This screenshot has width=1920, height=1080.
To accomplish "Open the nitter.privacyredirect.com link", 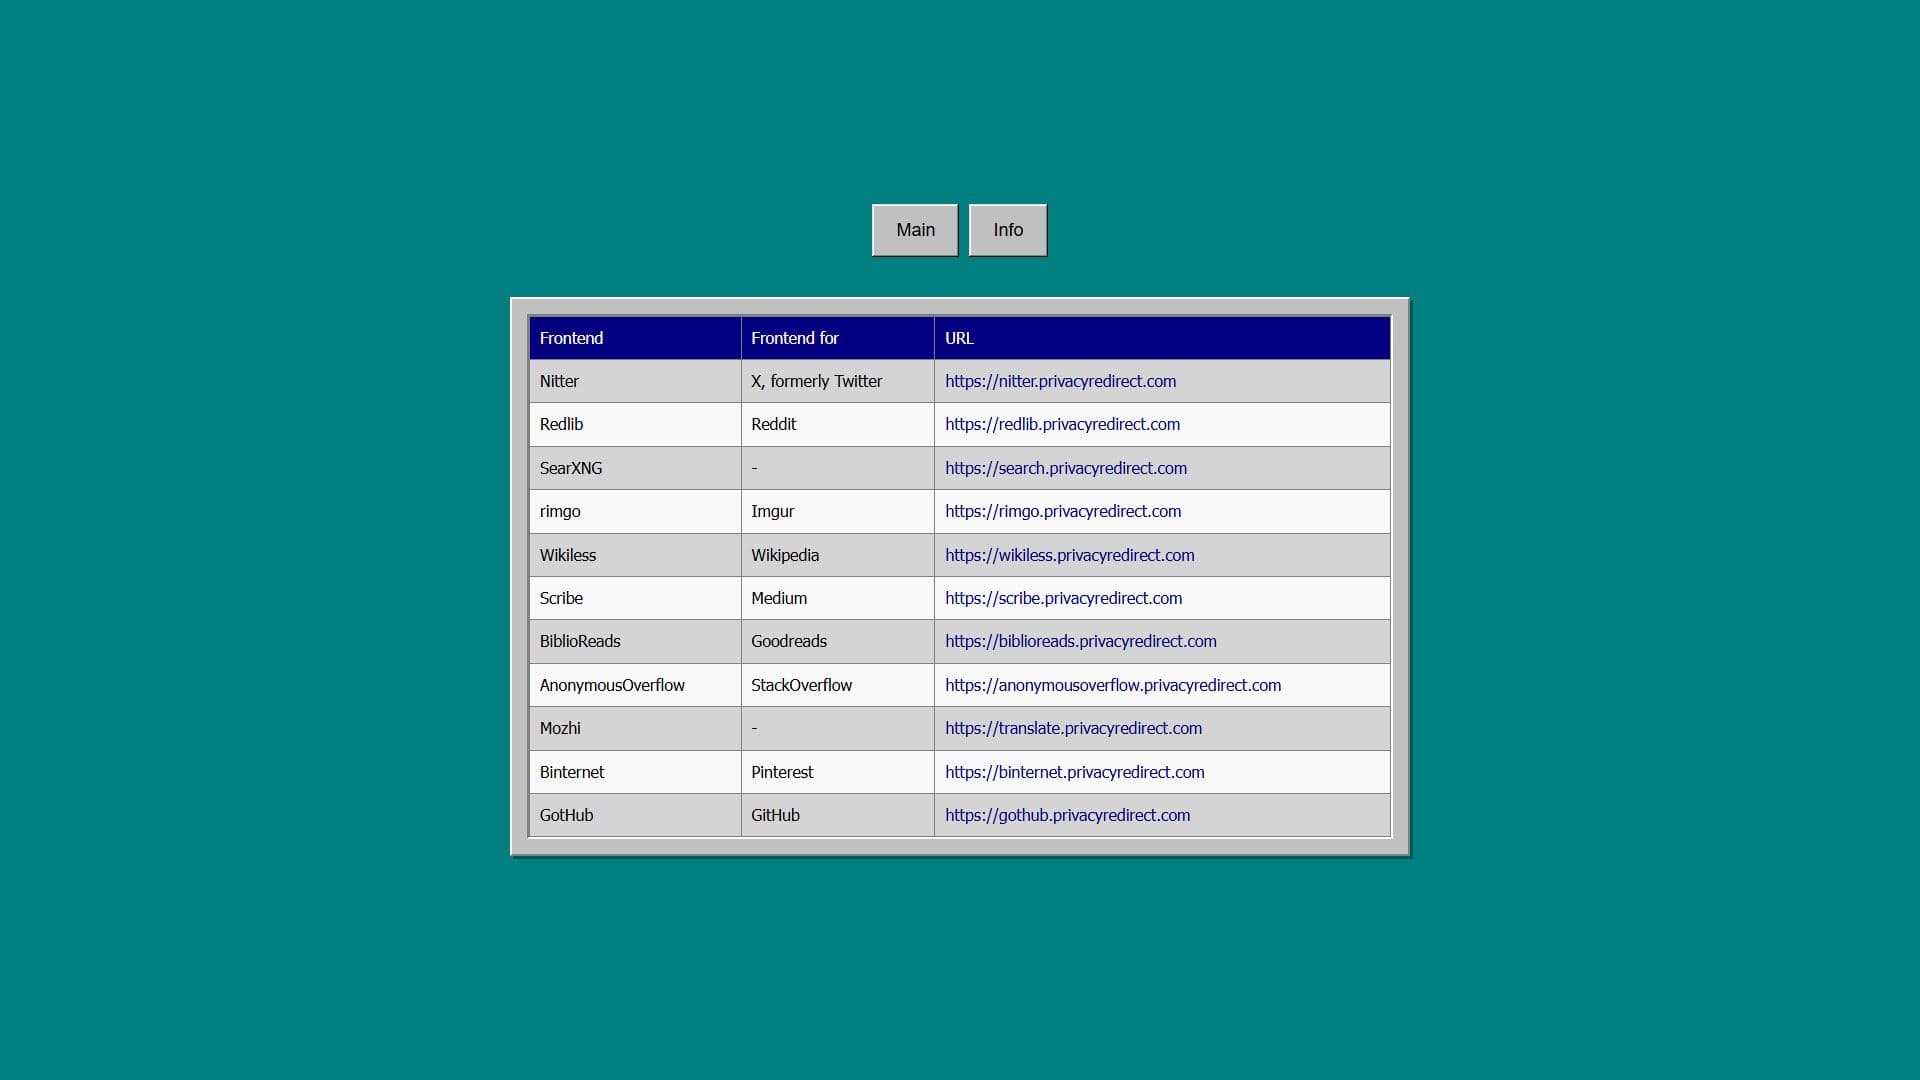I will tap(1060, 381).
